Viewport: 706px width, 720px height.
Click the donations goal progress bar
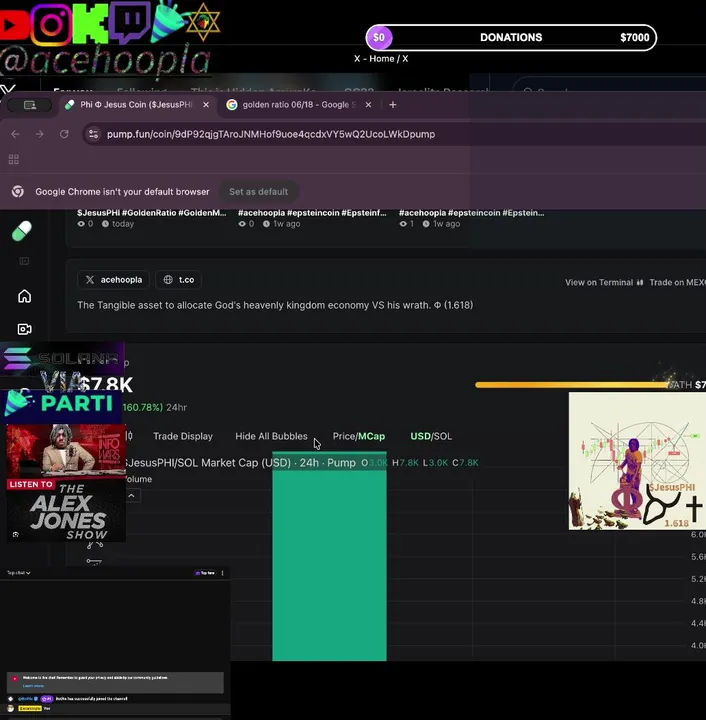(x=511, y=38)
